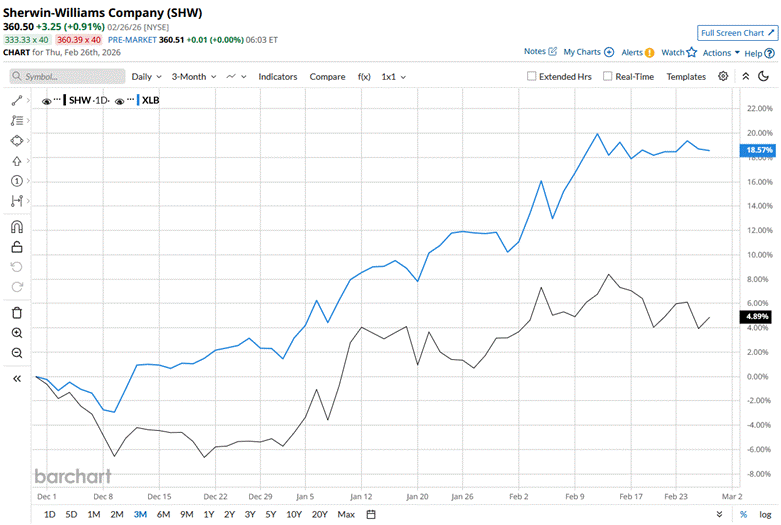Open the XLB series options menu

pyautogui.click(x=130, y=99)
